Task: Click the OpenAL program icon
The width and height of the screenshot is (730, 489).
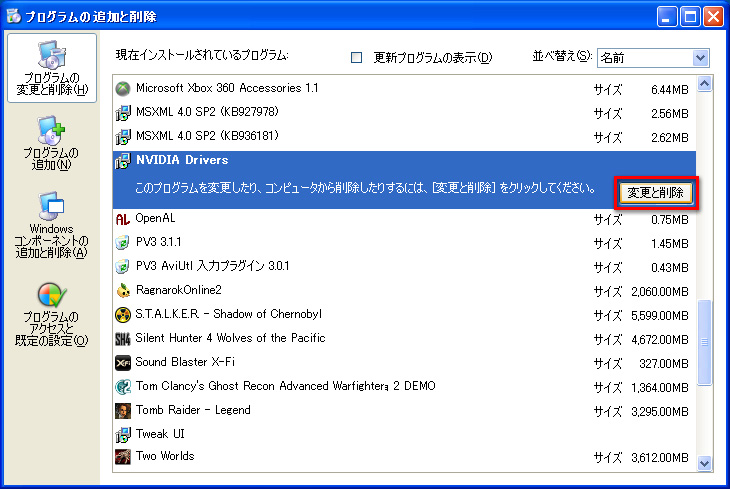Action: click(x=123, y=219)
